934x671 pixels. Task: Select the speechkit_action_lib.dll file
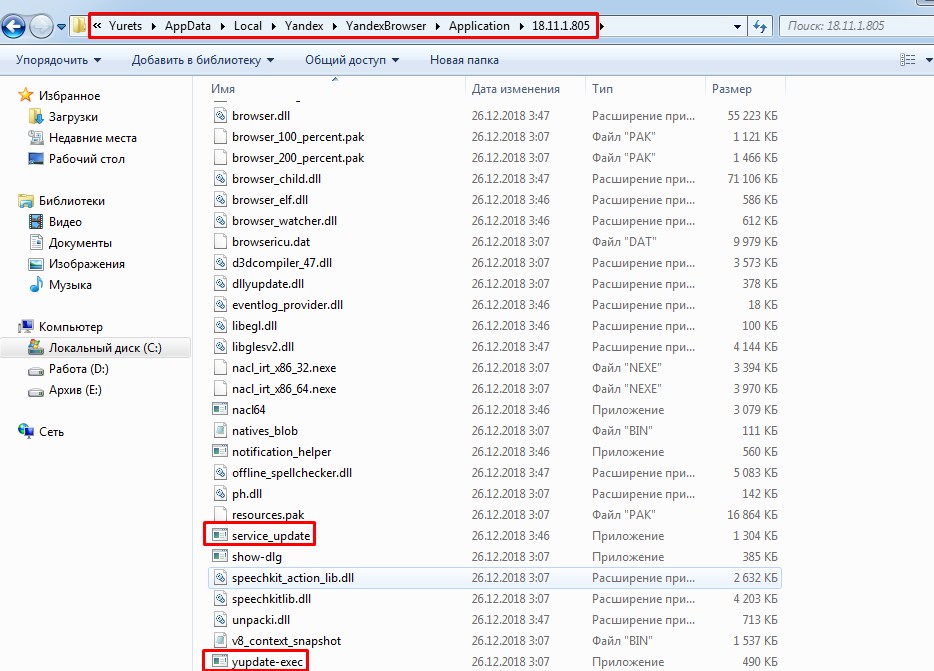pos(292,578)
